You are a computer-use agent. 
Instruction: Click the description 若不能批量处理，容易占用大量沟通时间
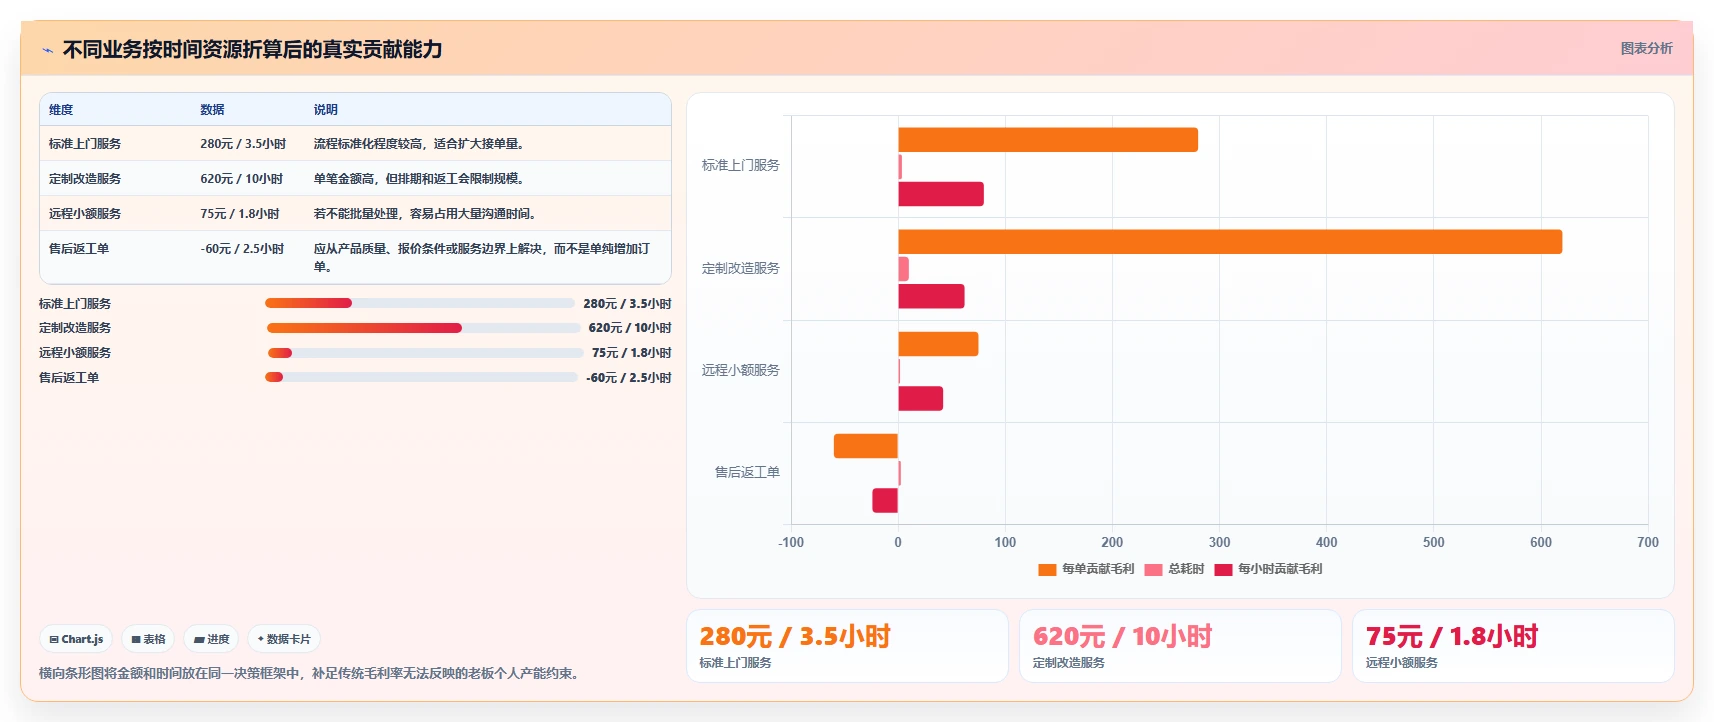[425, 214]
